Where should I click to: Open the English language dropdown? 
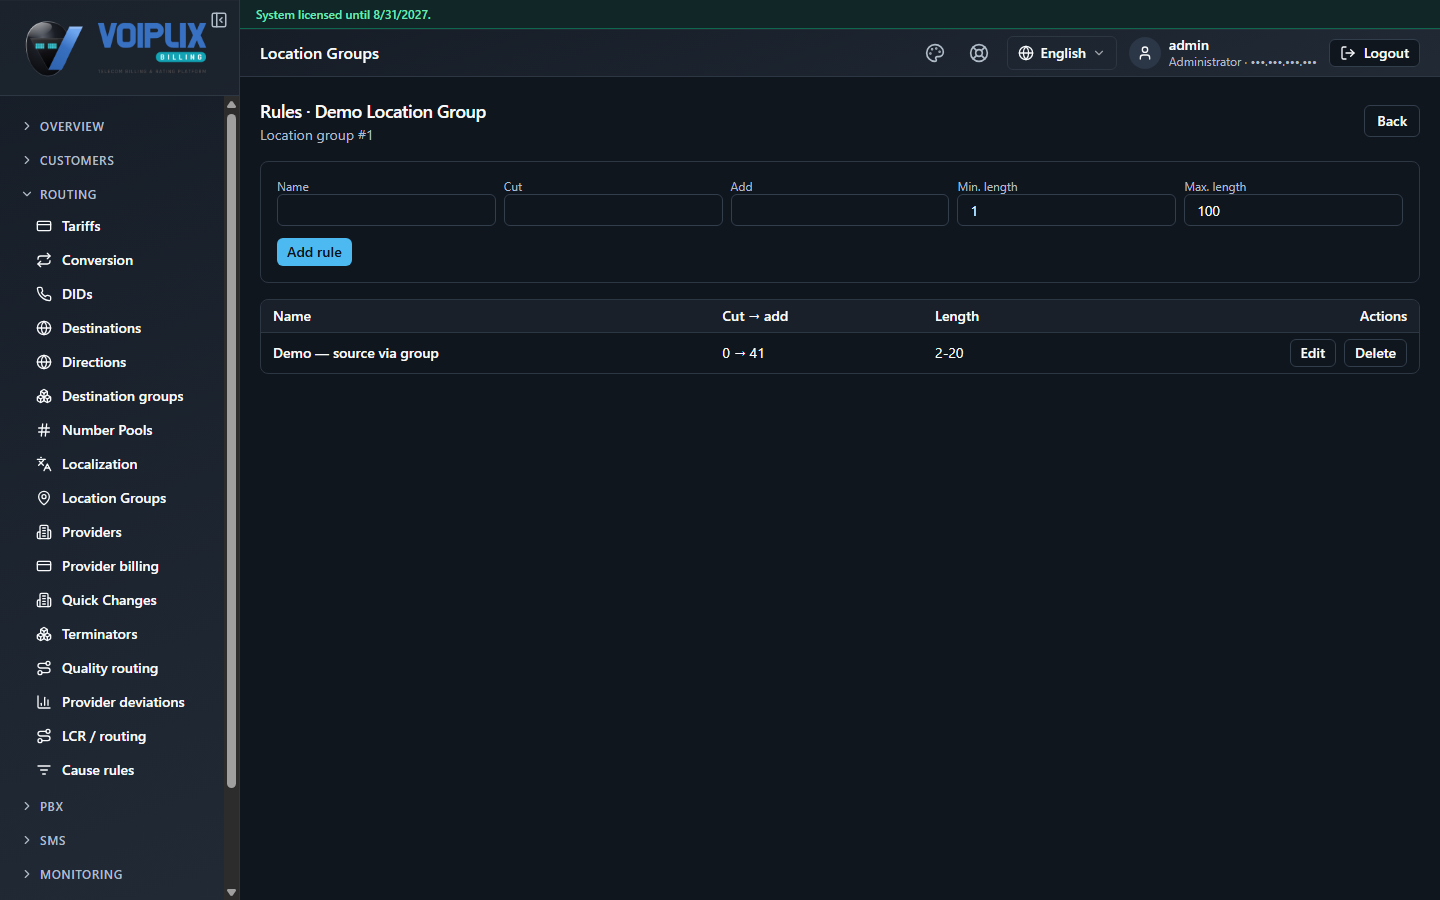coord(1061,53)
